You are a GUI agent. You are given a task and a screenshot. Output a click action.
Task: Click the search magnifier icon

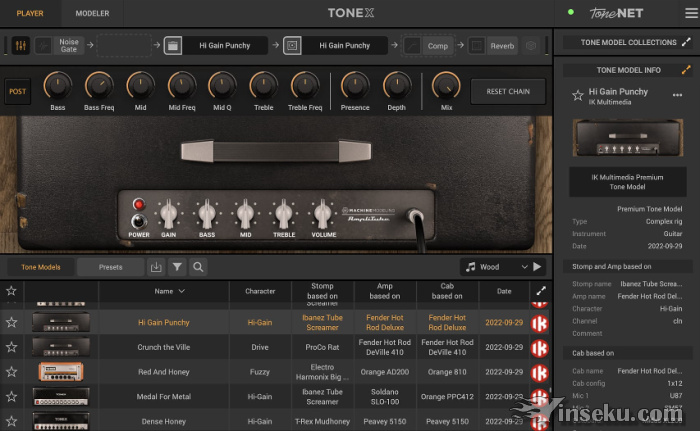pos(198,267)
